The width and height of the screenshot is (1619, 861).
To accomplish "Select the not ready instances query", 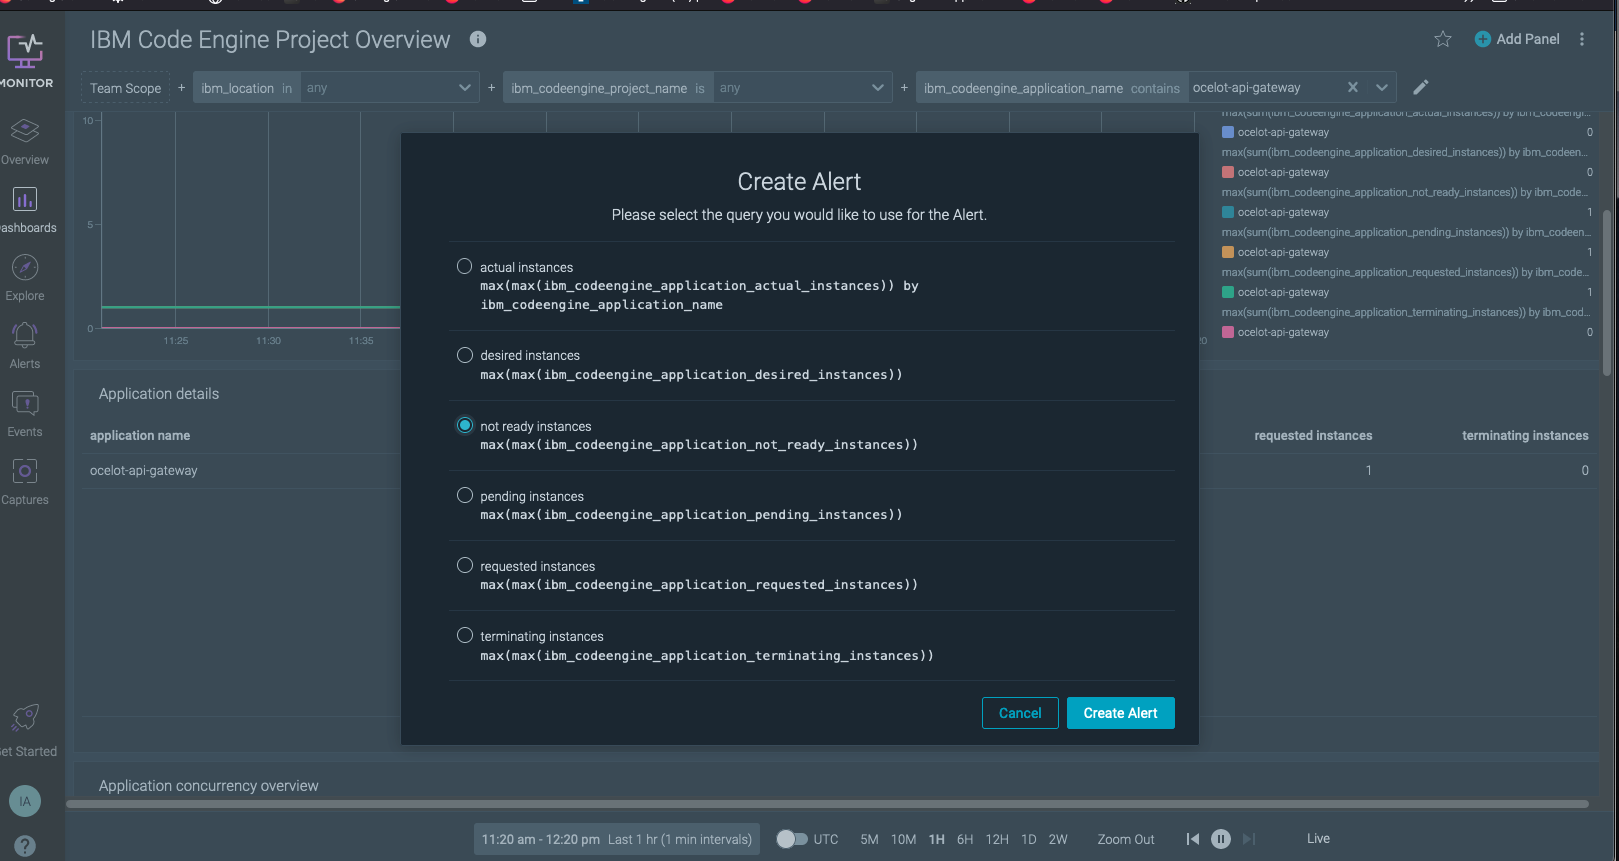I will [x=465, y=425].
